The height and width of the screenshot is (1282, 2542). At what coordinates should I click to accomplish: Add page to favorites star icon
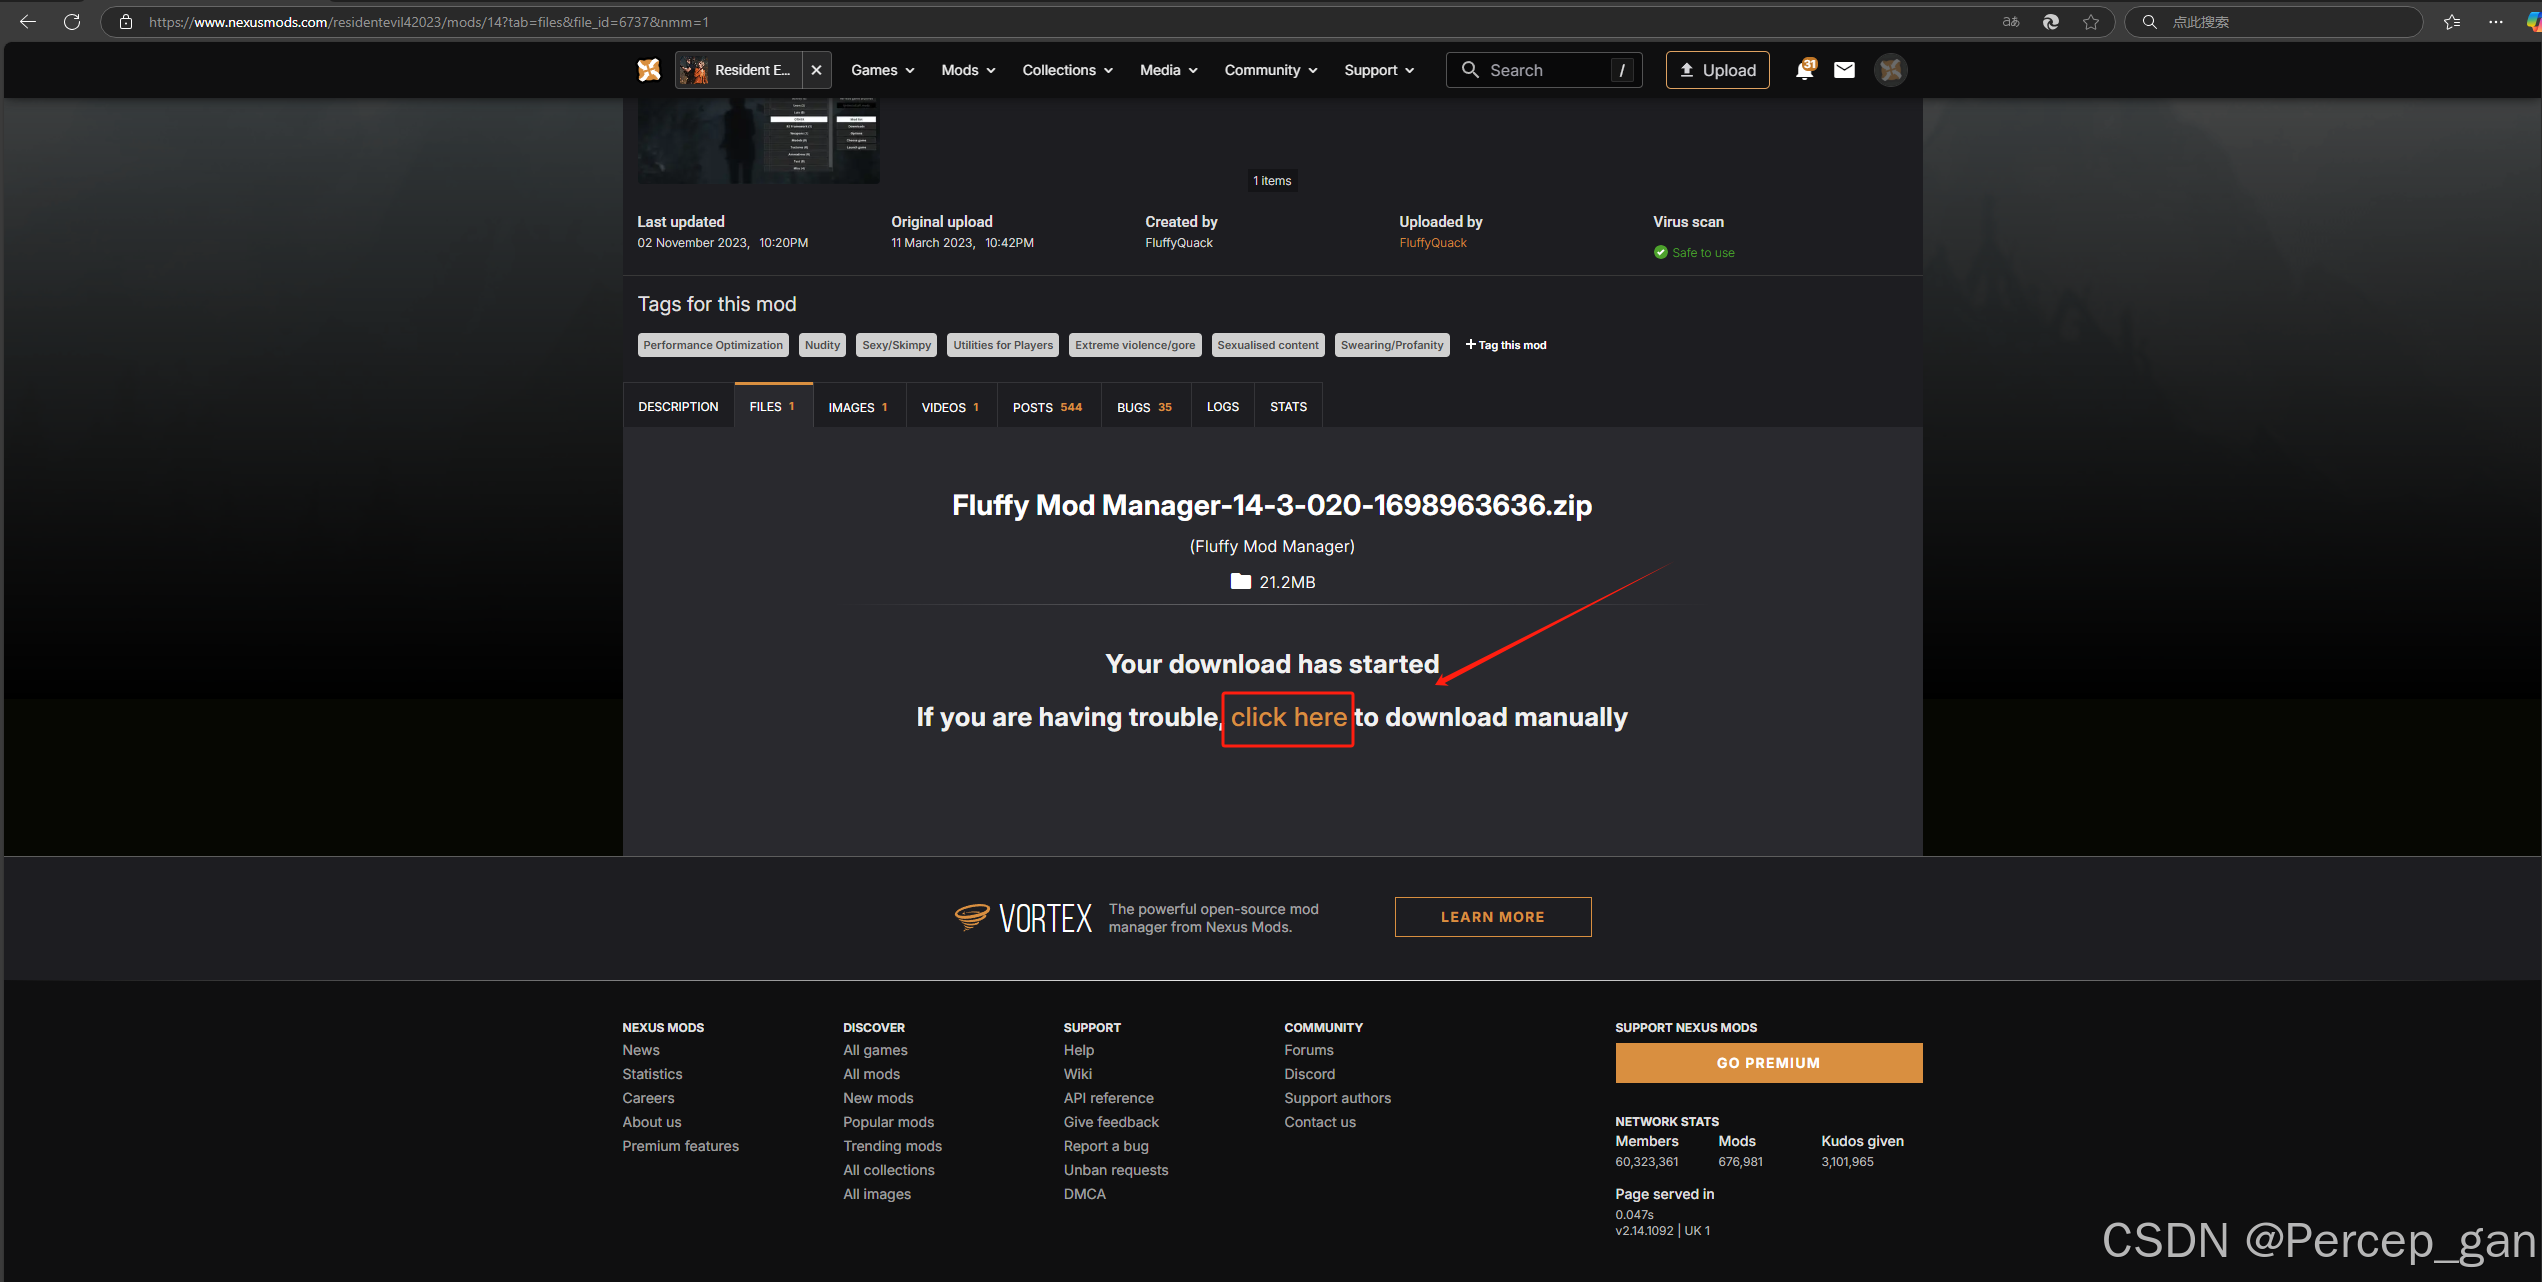click(x=2091, y=22)
